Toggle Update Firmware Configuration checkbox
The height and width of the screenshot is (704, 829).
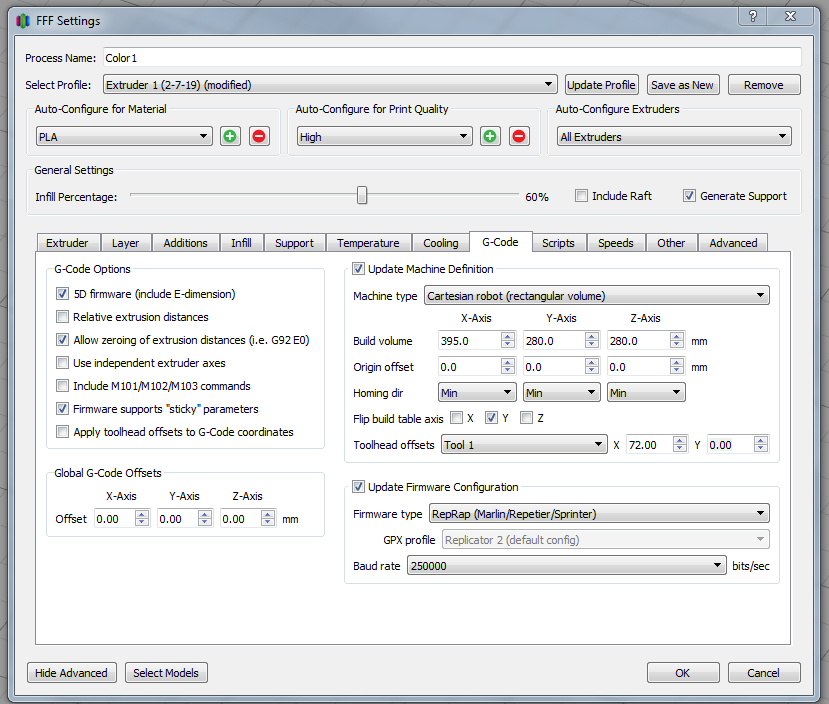click(x=358, y=486)
